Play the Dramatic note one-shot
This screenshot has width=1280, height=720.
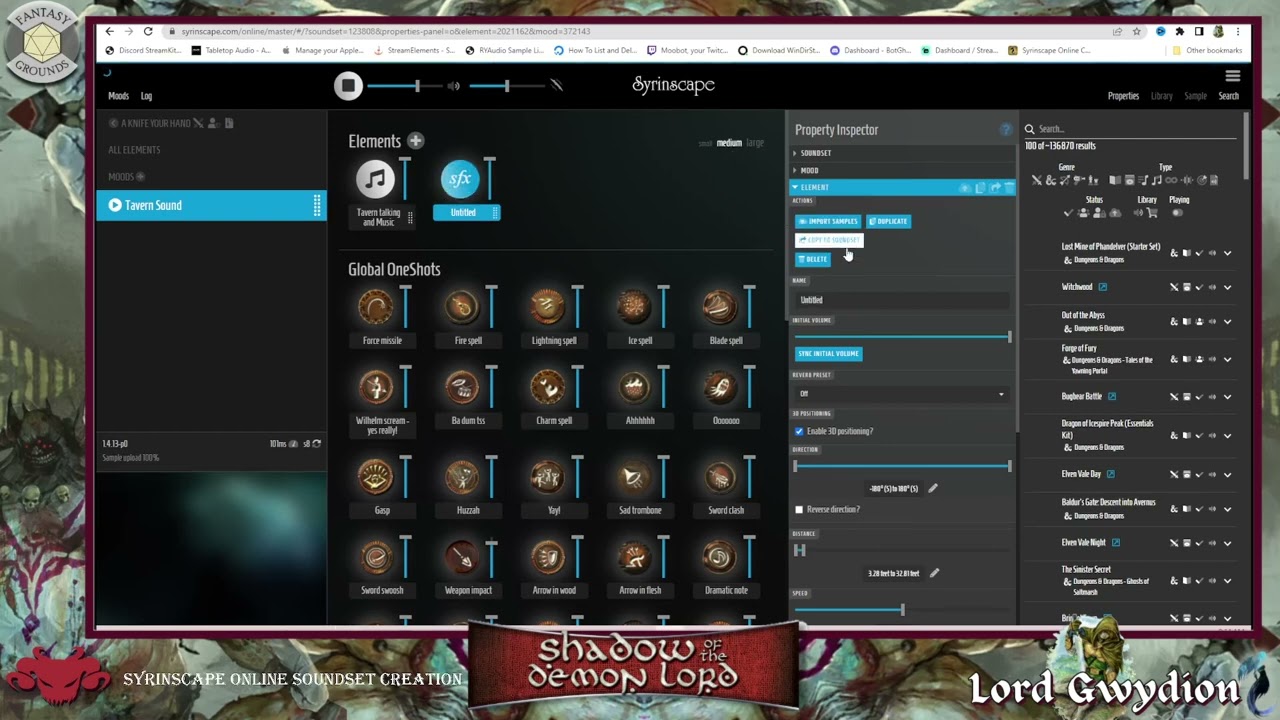point(720,558)
